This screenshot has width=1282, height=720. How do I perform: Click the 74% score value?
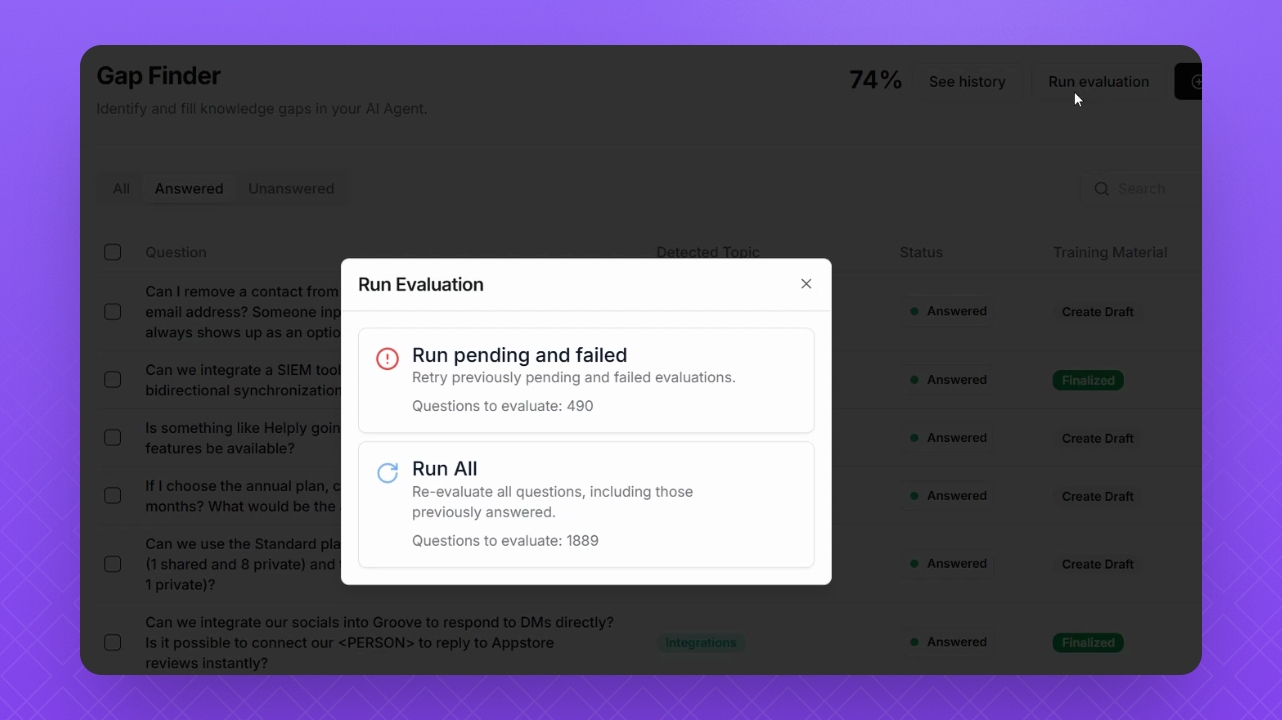coord(875,81)
